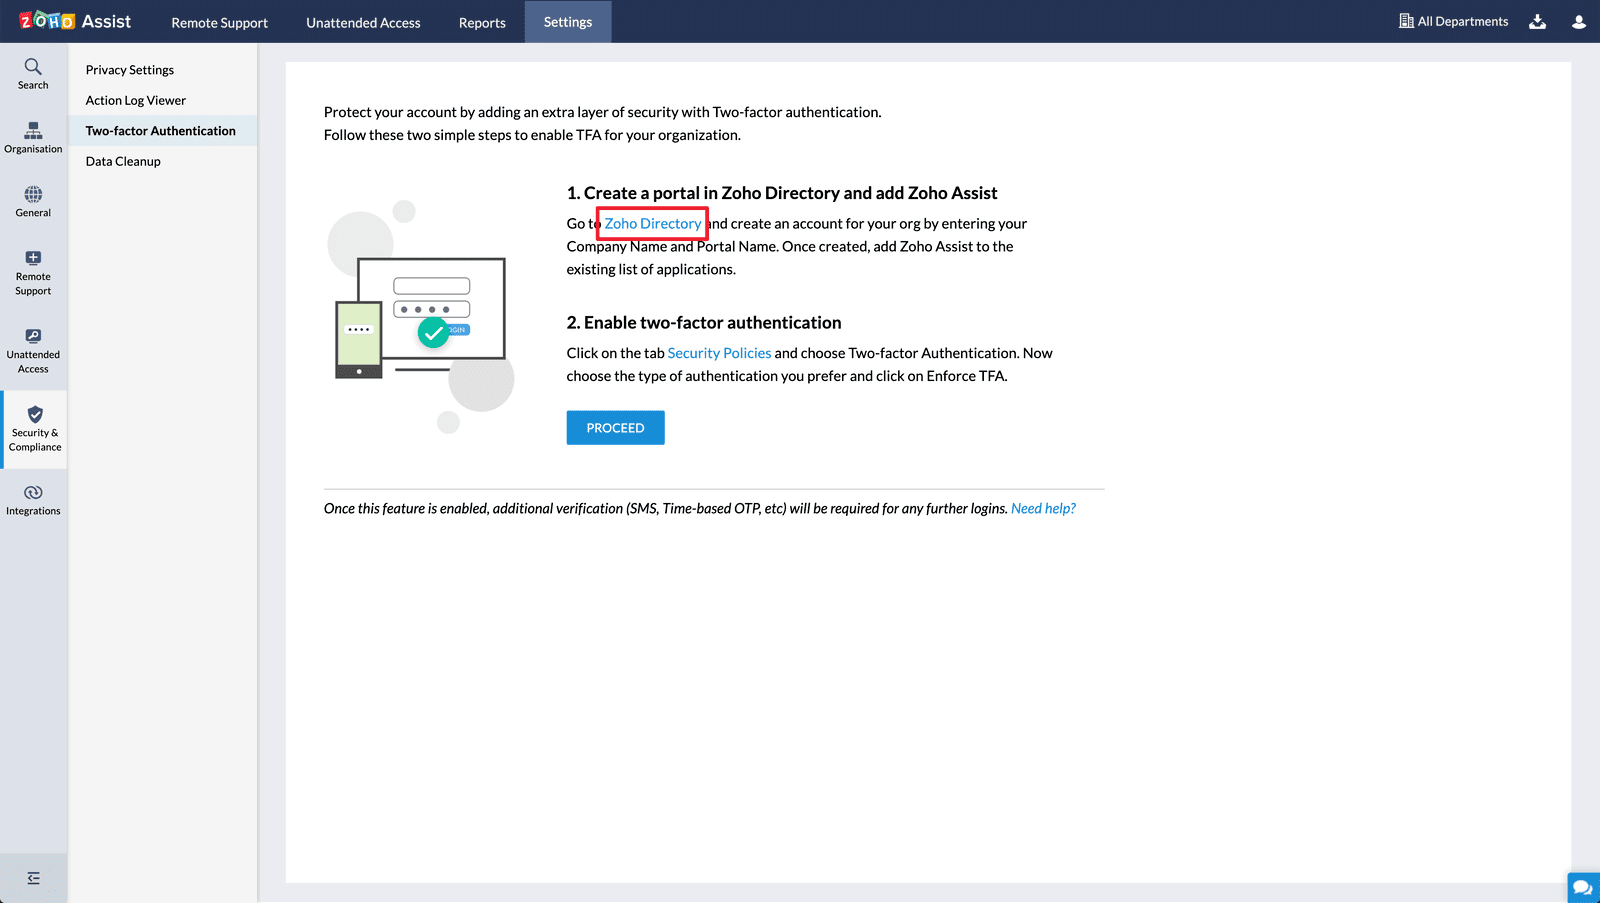Collapse the sidebar with the menu icon

point(34,878)
